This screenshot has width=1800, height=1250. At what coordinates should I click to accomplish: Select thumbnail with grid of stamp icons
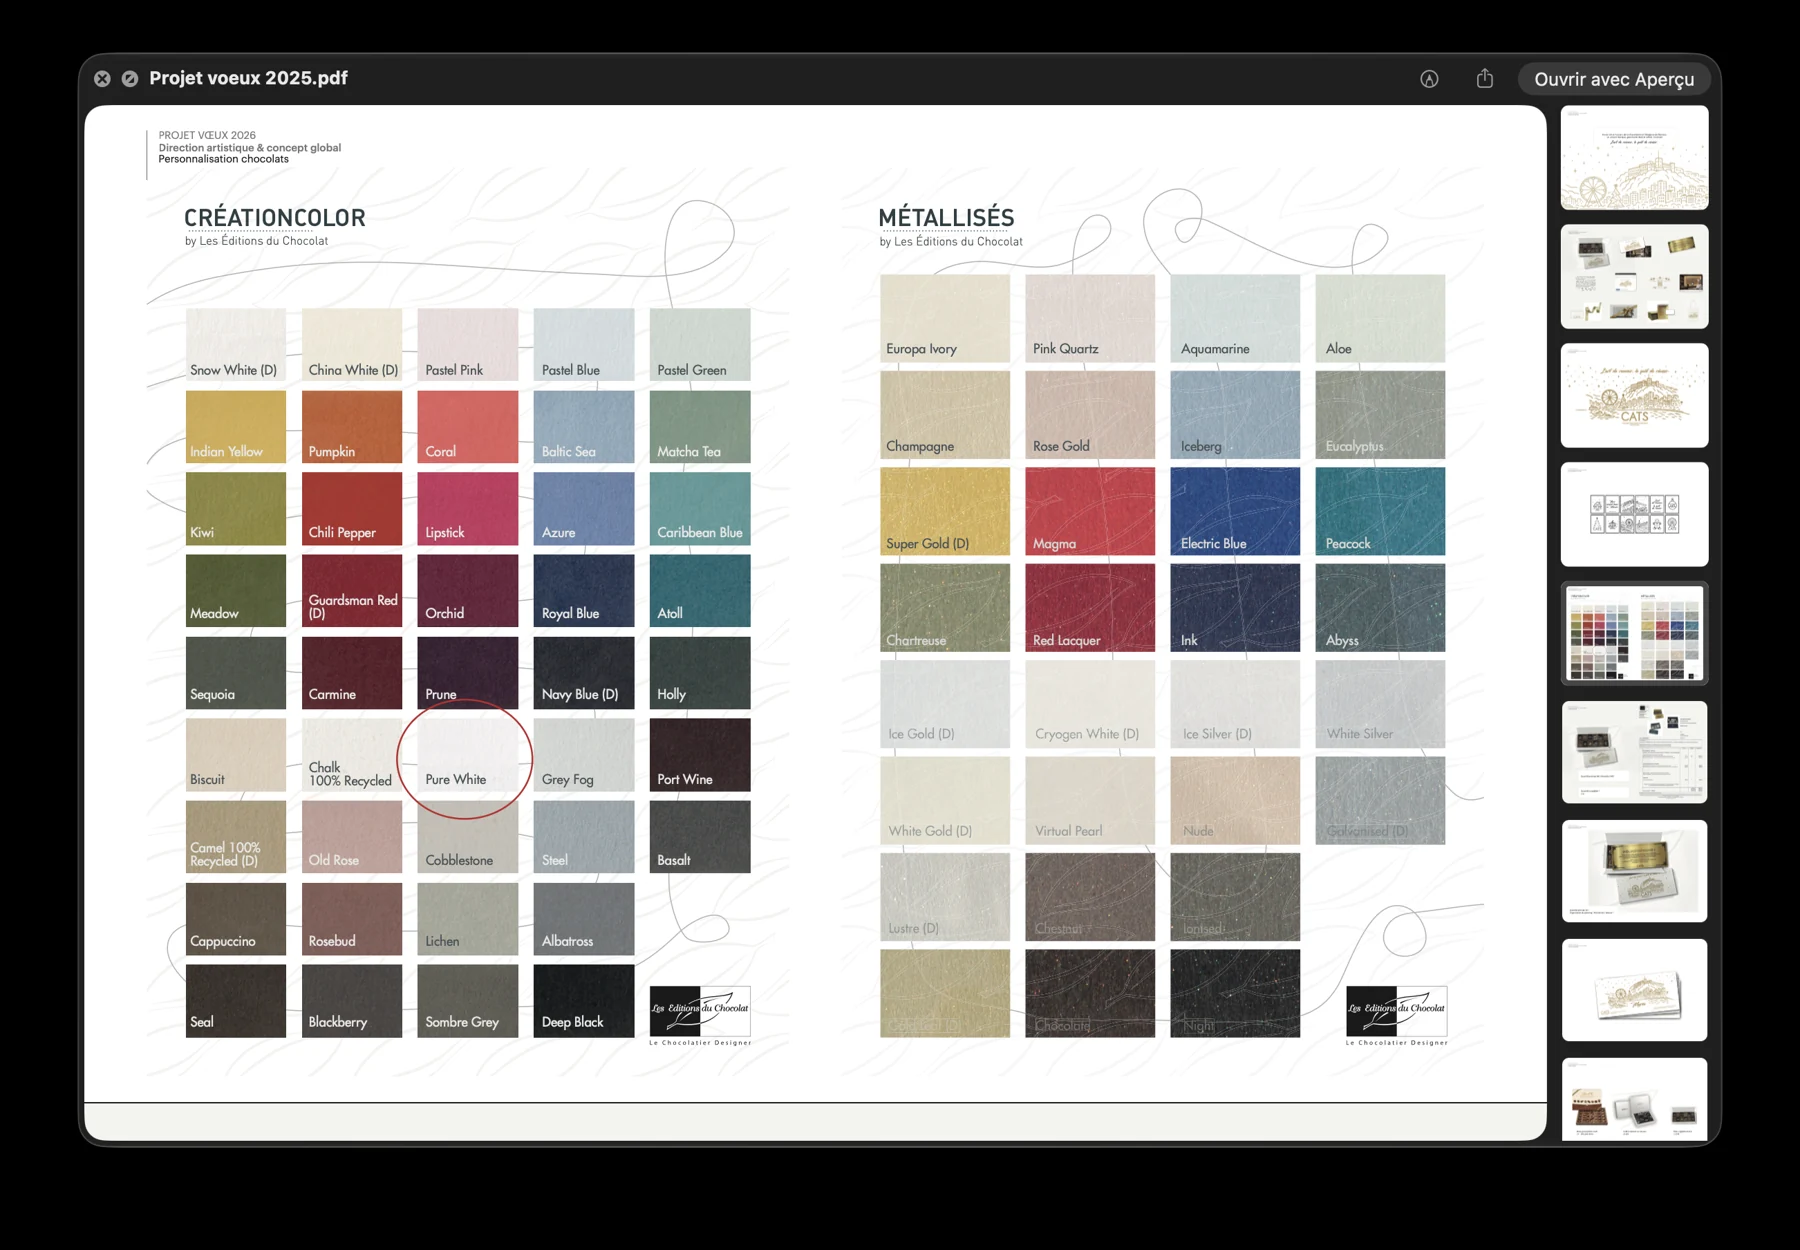[1635, 515]
